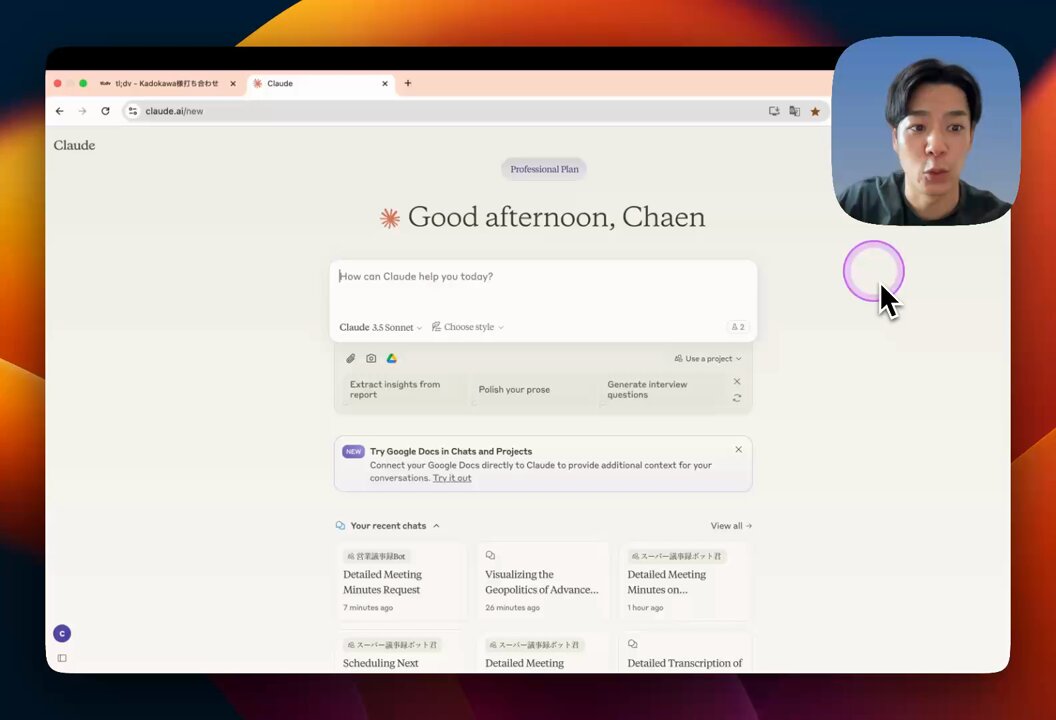Add from Google Drive icon
The width and height of the screenshot is (1056, 720).
point(391,358)
